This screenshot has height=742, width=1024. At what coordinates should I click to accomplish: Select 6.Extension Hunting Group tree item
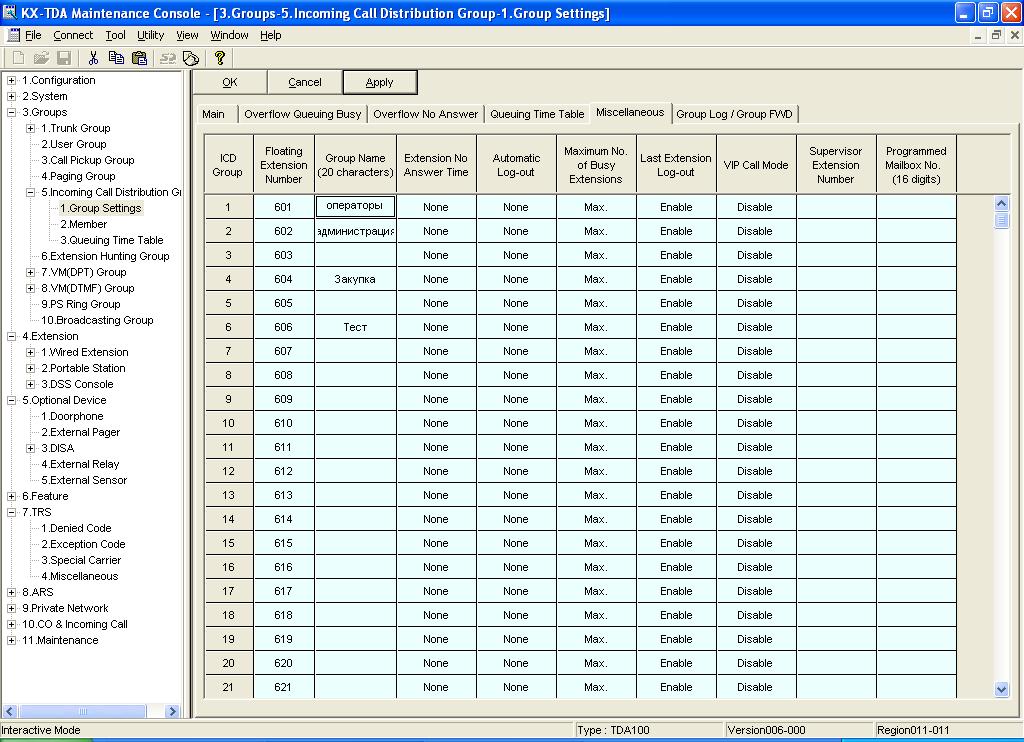105,256
